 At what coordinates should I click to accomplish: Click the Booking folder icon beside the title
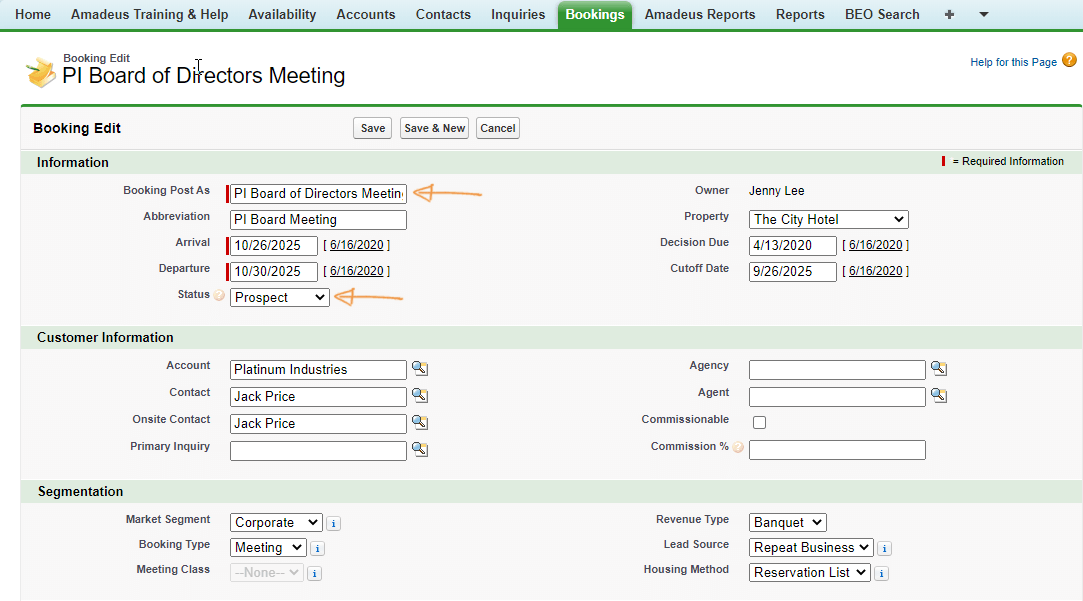click(41, 73)
